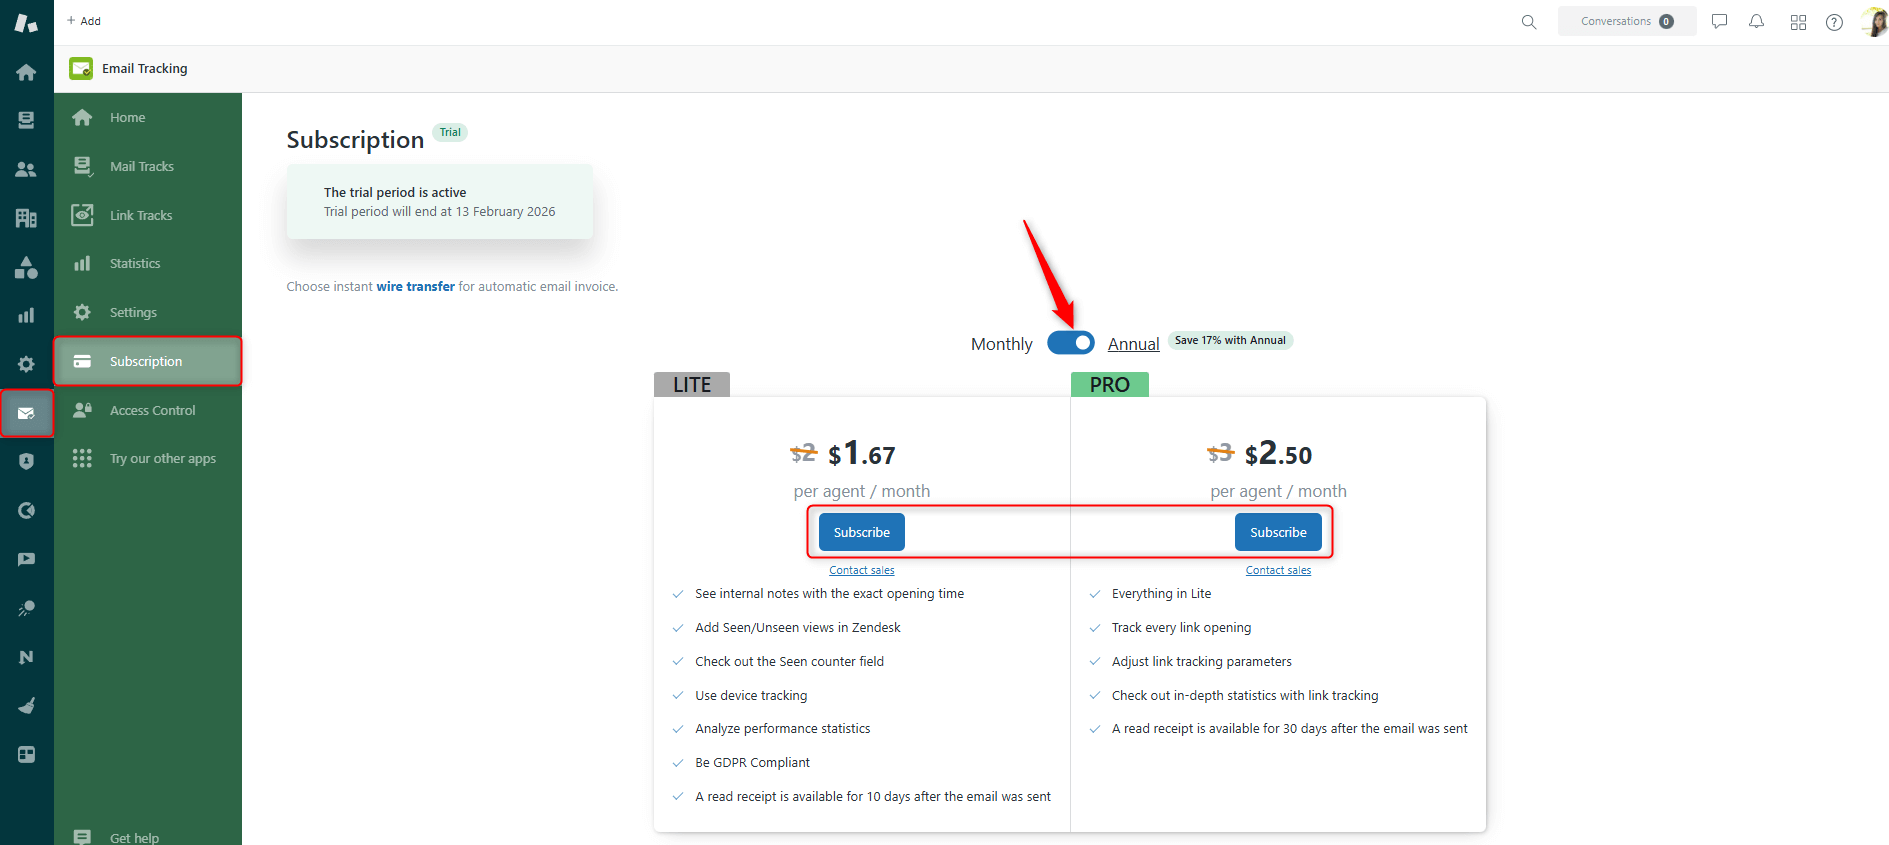Click Save 17% with Annual badge
Viewport: 1889px width, 845px height.
click(x=1230, y=340)
